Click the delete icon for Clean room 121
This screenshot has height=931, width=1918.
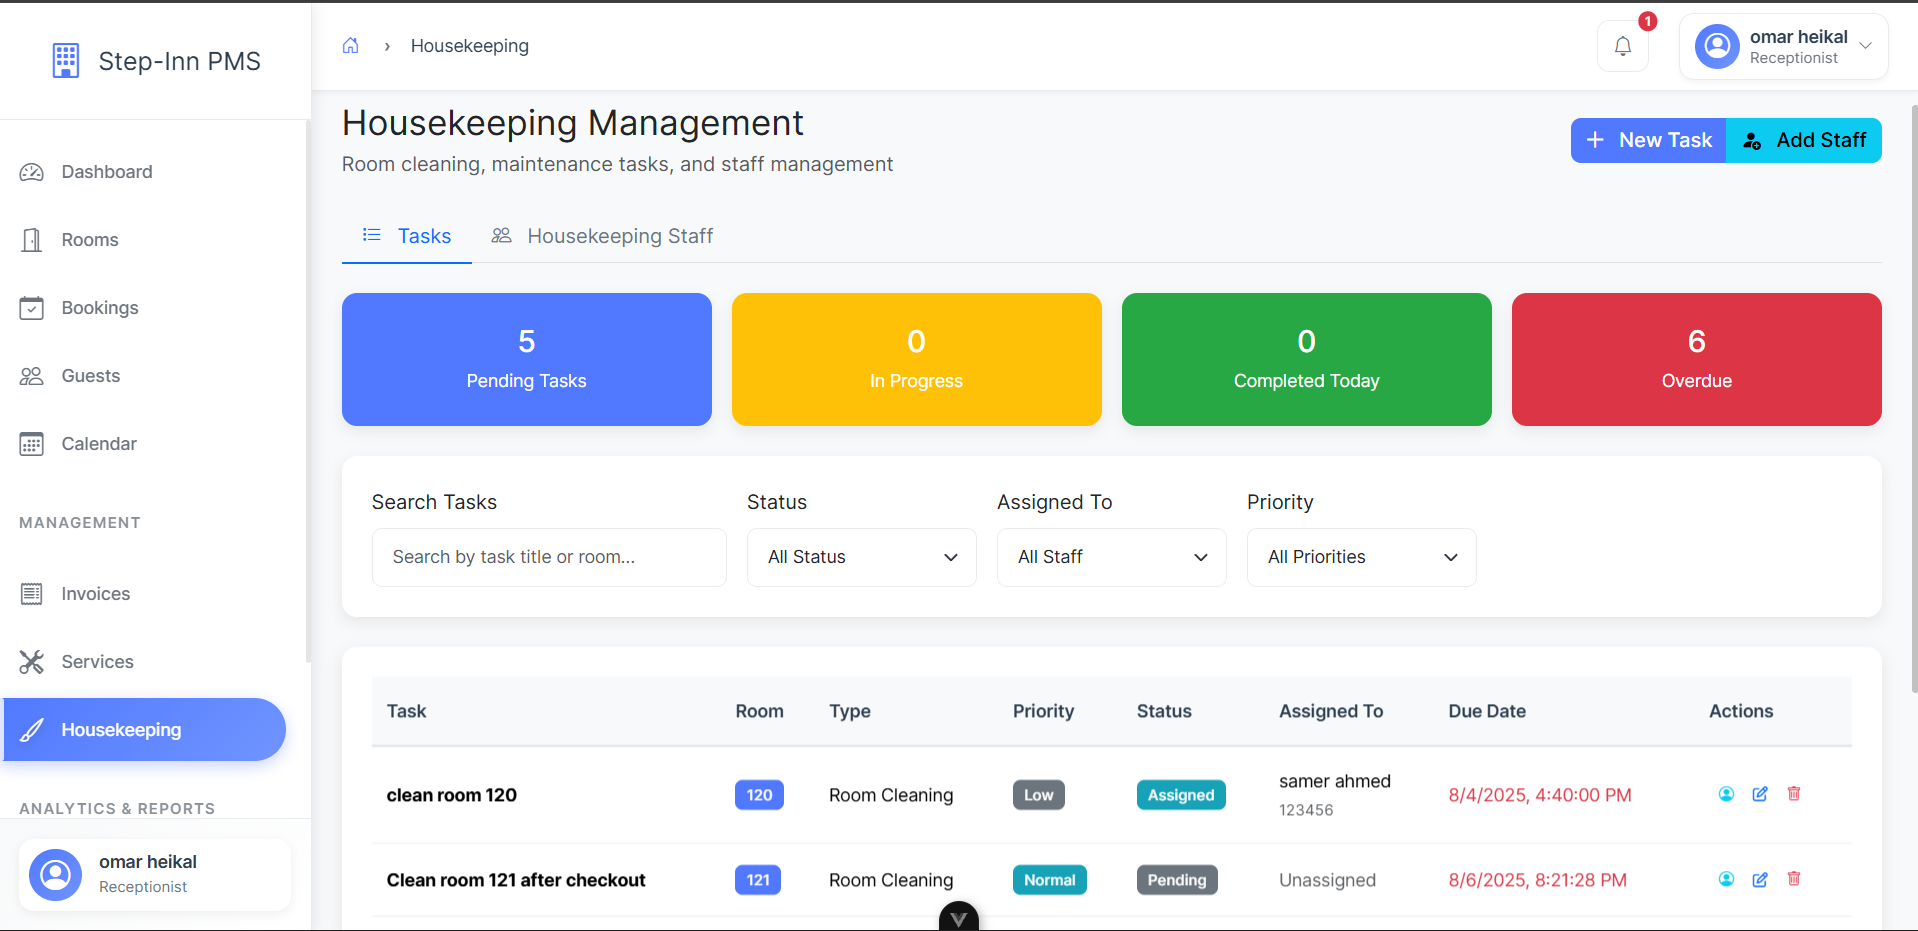(x=1793, y=880)
